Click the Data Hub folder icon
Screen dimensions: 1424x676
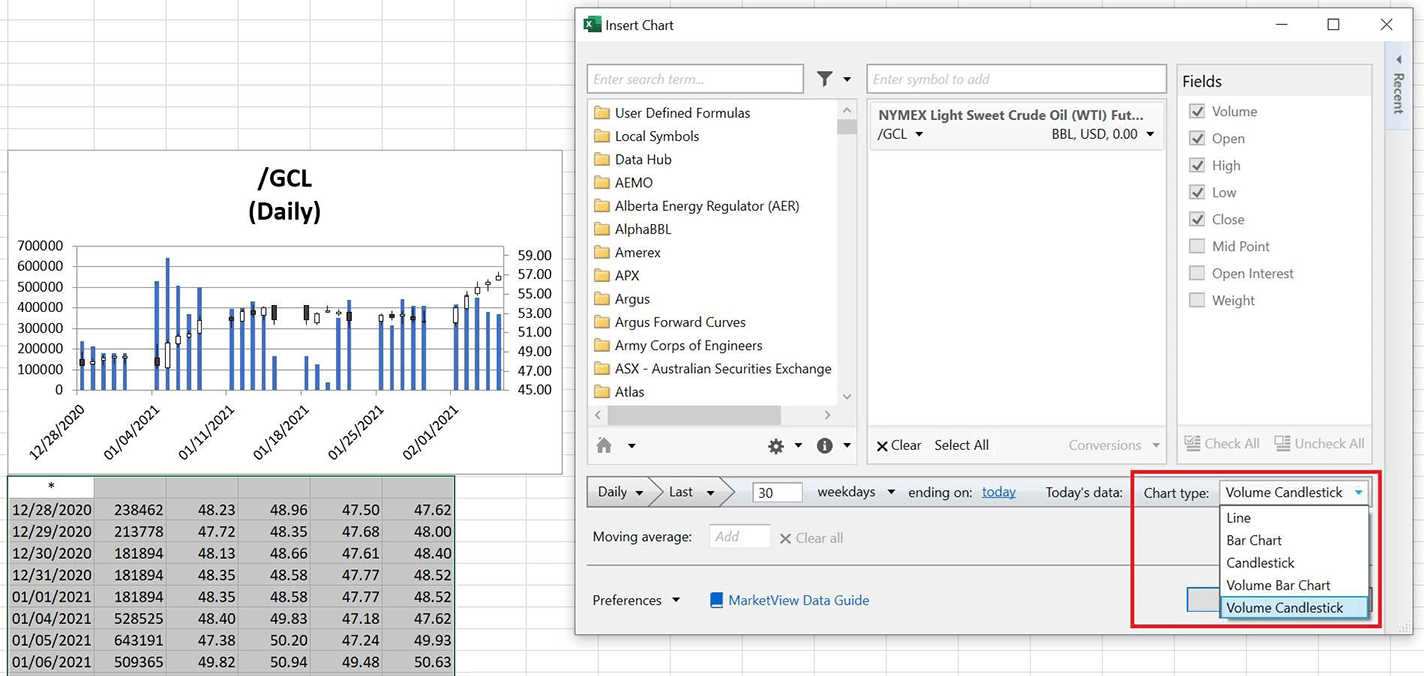coord(602,159)
